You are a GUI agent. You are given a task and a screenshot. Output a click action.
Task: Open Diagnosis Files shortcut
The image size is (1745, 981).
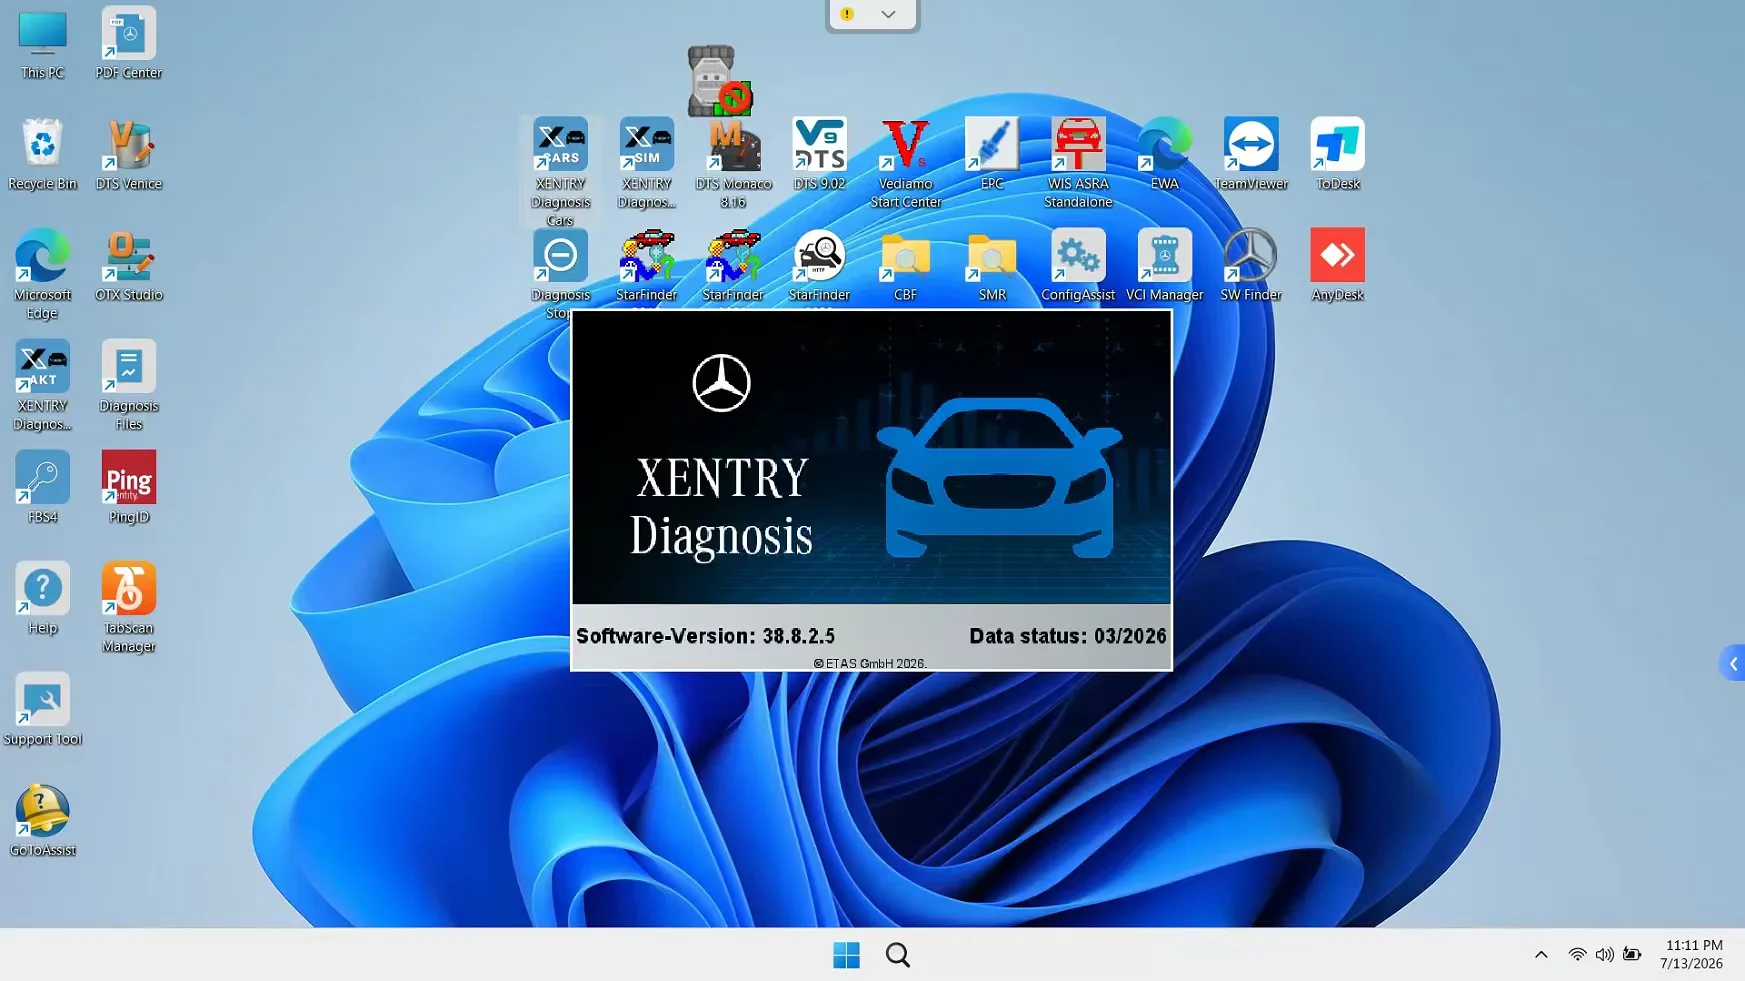(129, 368)
